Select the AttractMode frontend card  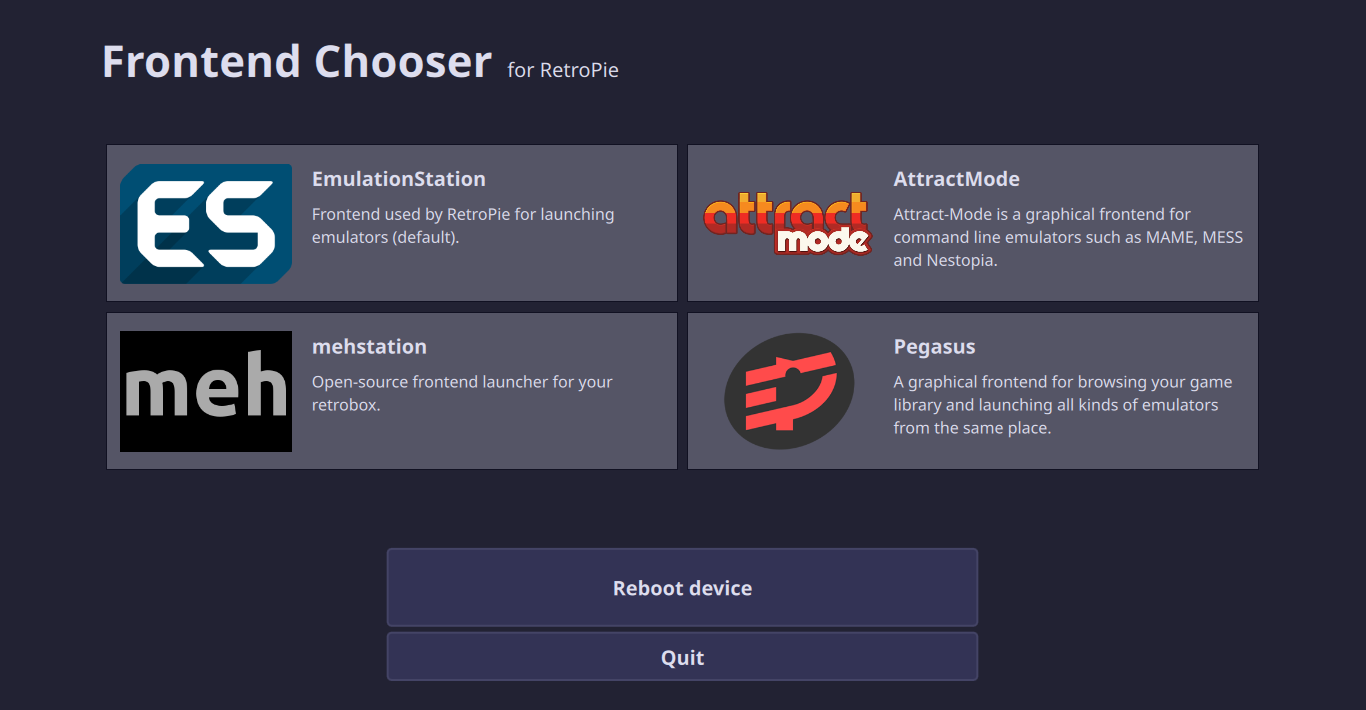coord(972,222)
